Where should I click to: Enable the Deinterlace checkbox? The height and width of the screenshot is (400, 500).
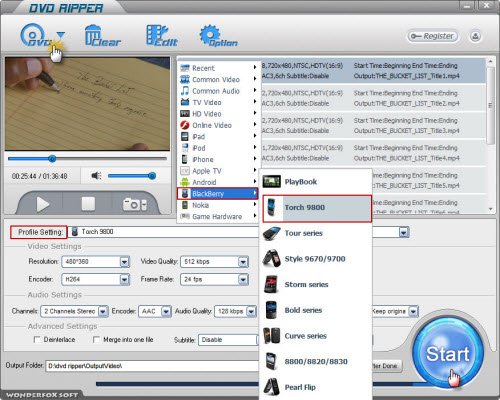(37, 340)
